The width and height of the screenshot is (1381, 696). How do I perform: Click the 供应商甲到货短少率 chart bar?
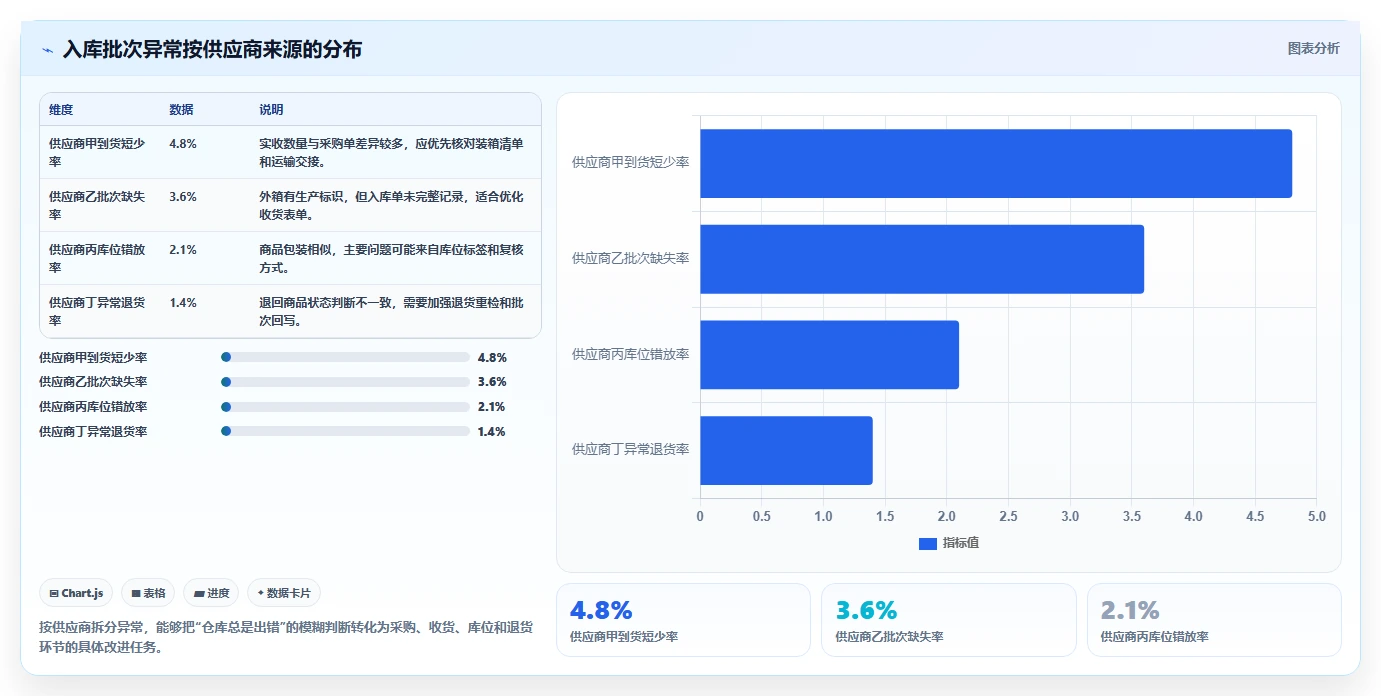[996, 163]
